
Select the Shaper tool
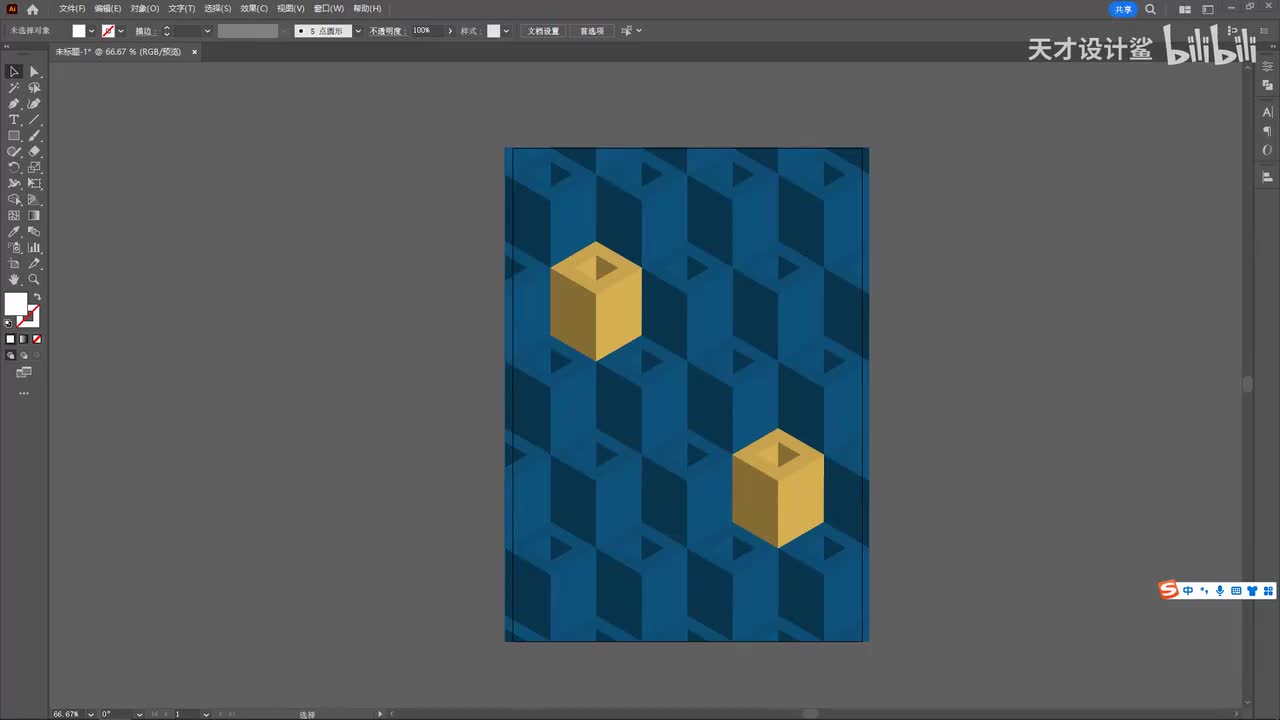pos(14,151)
